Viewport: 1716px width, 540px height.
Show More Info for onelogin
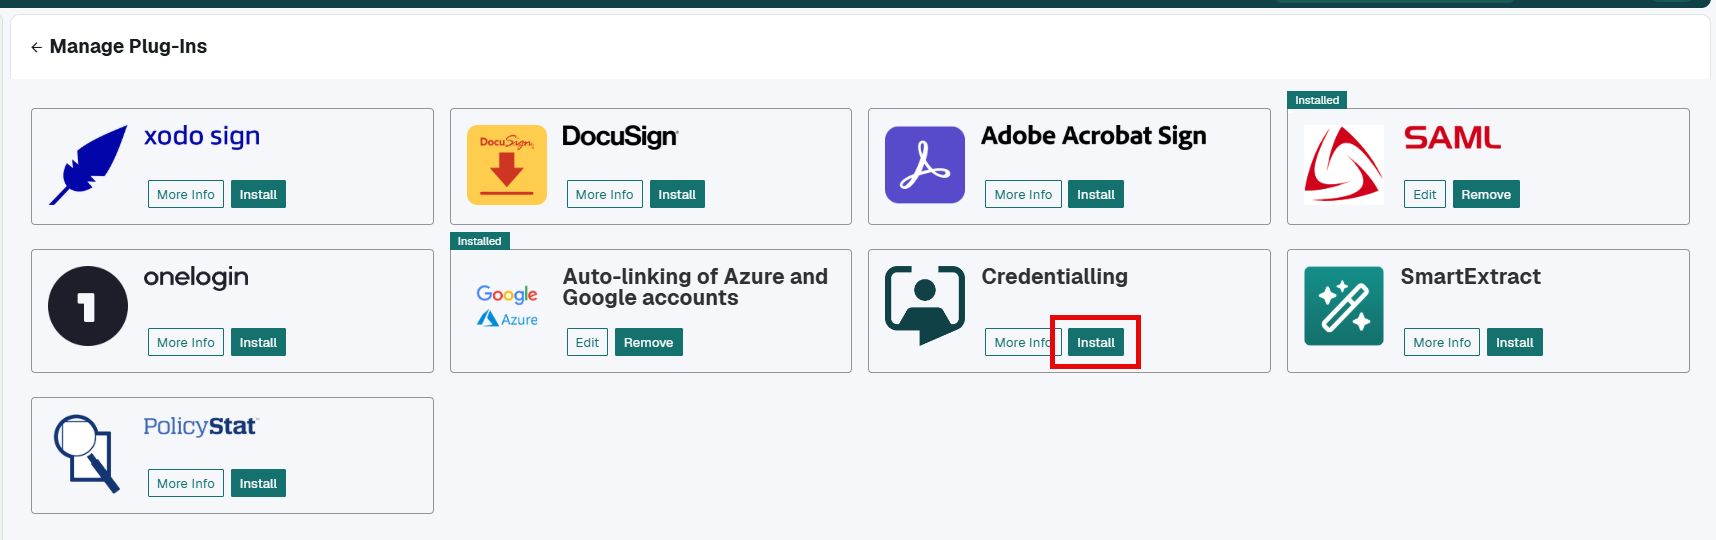point(186,342)
